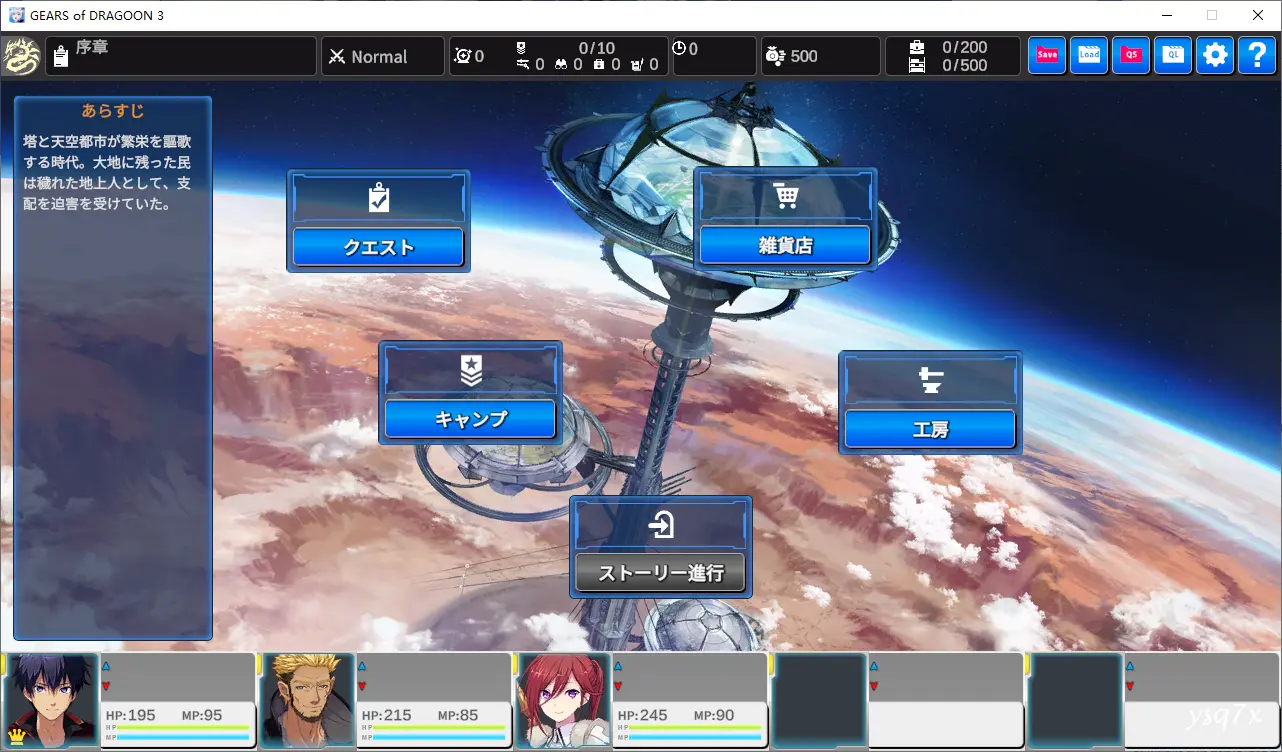Click the あらすじ panel heading
The image size is (1282, 752).
pyautogui.click(x=113, y=111)
